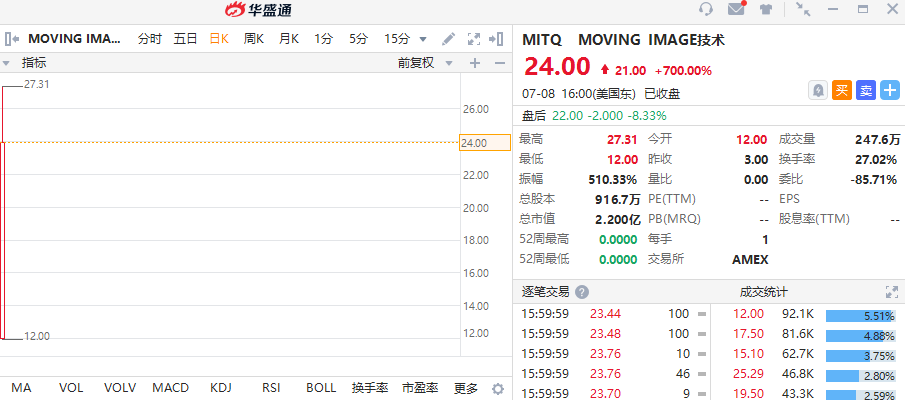Select the 日K chart tab
Image resolution: width=905 pixels, height=400 pixels.
pos(219,39)
